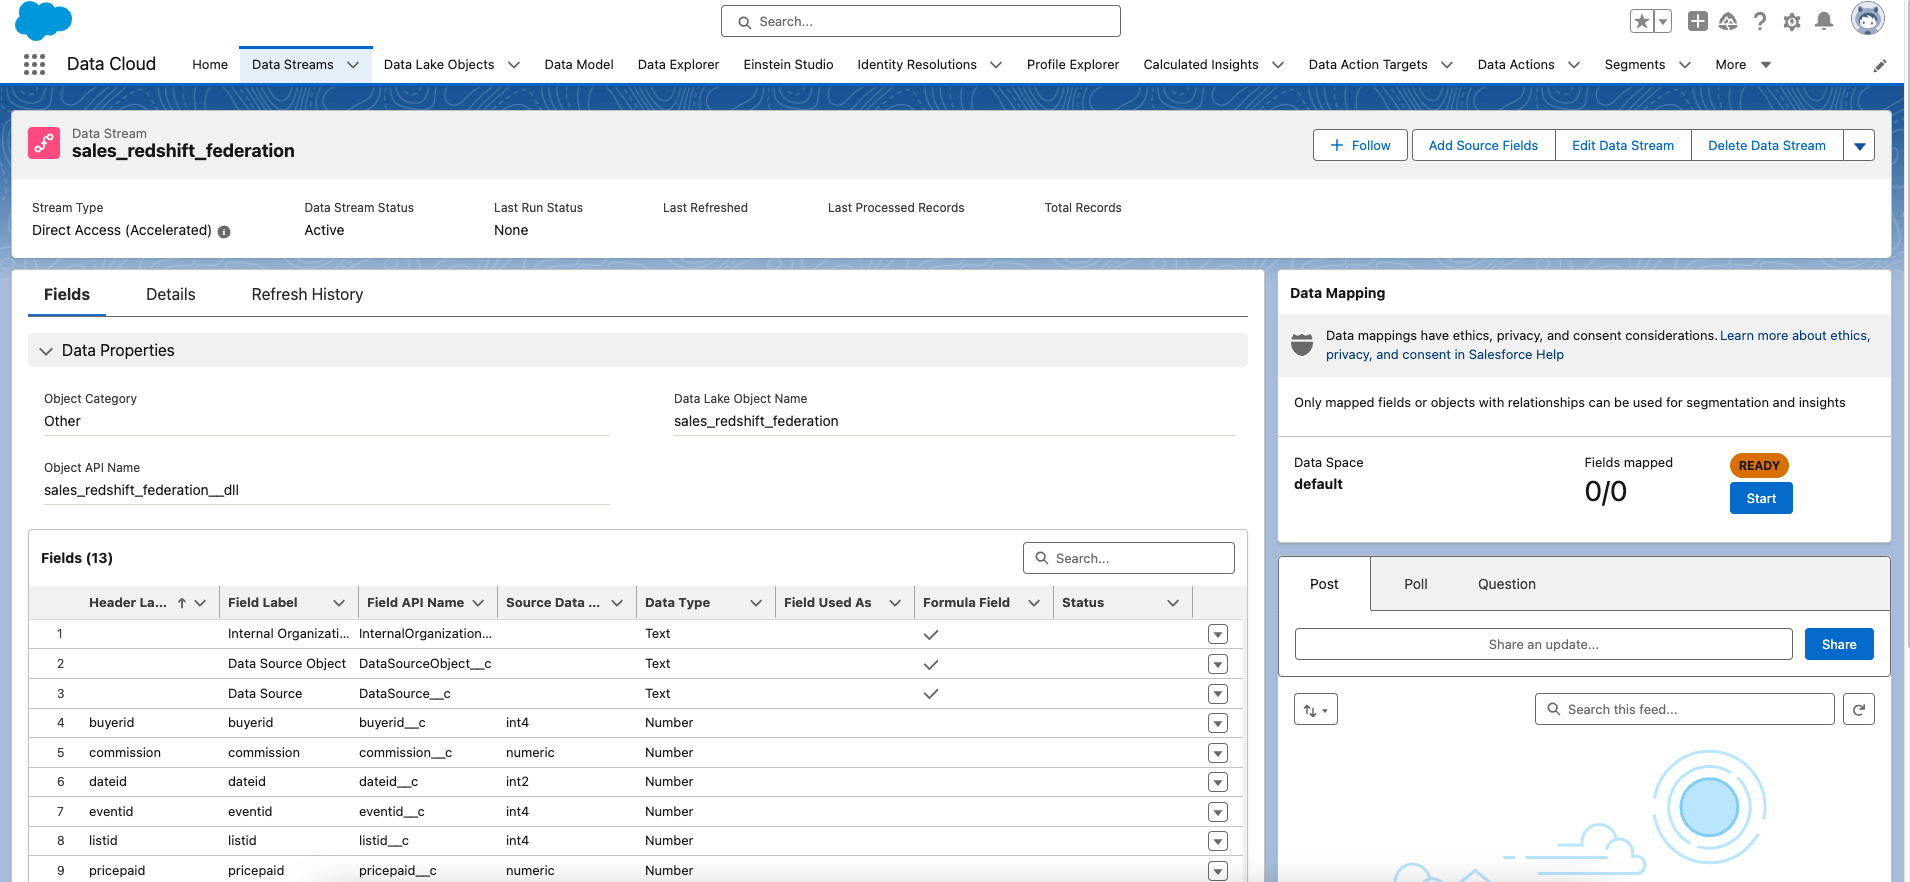This screenshot has width=1910, height=882.
Task: Open the Favorites star icon
Action: pos(1642,21)
